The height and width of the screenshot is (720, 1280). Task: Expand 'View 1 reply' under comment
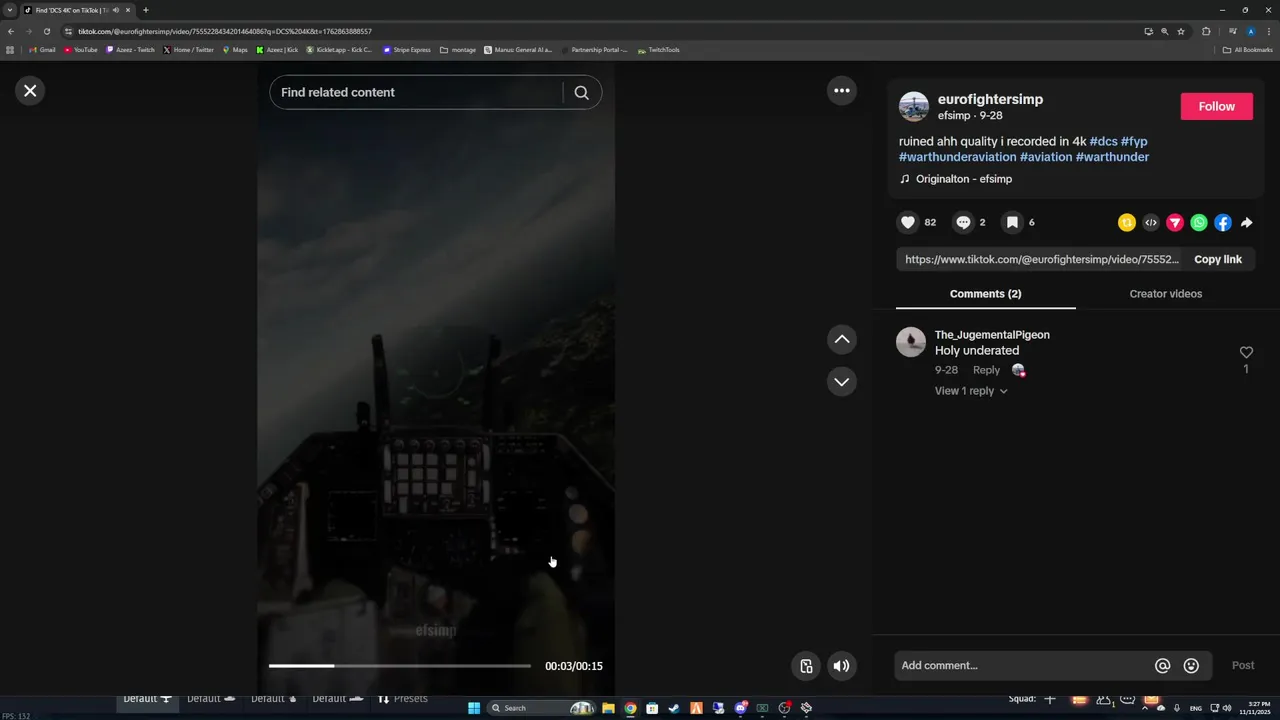(x=971, y=391)
